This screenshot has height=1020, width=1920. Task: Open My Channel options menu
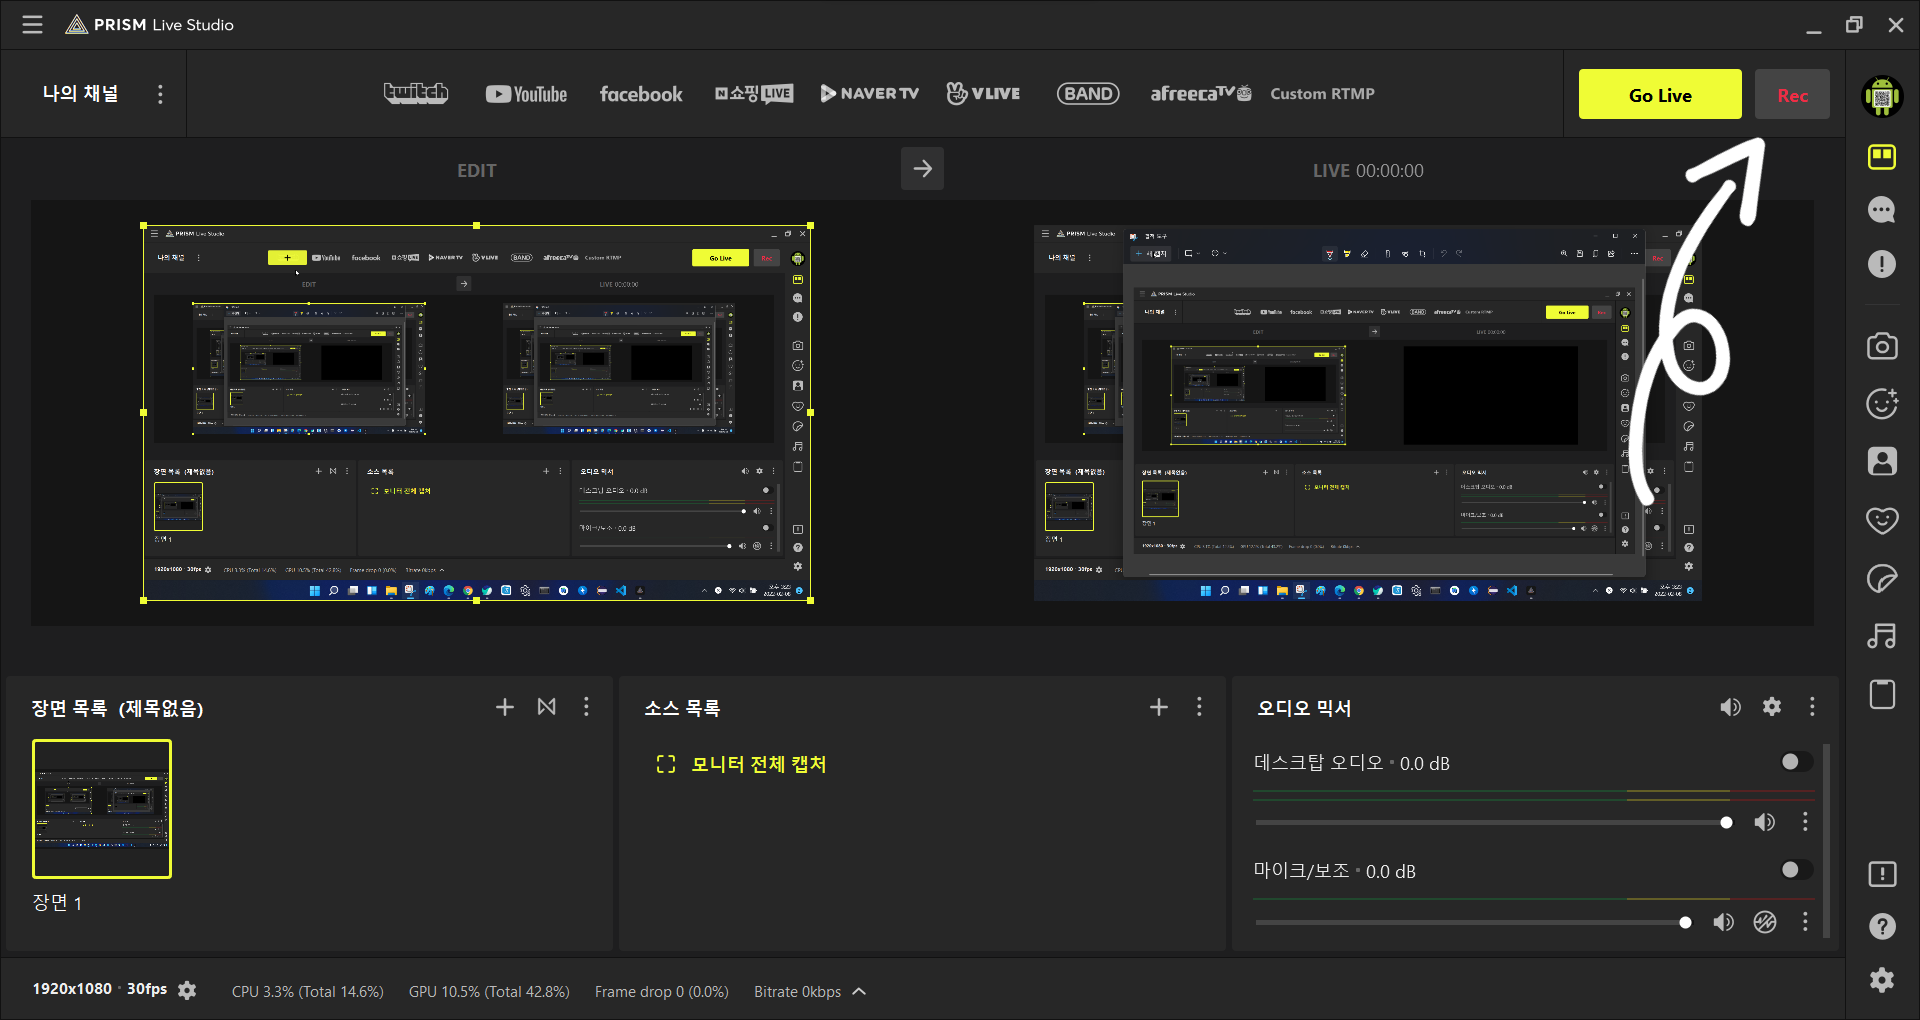click(160, 94)
